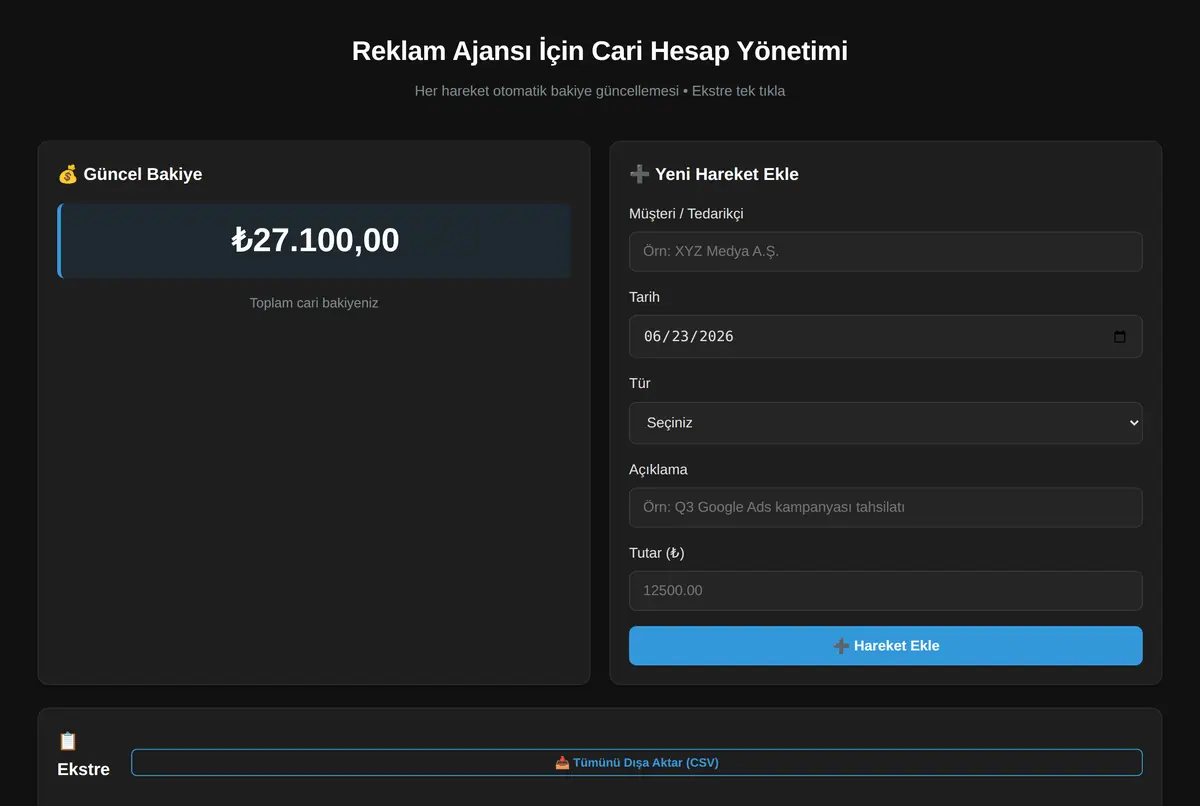Click the Tutar (₺) label
The width and height of the screenshot is (1200, 806).
click(657, 553)
